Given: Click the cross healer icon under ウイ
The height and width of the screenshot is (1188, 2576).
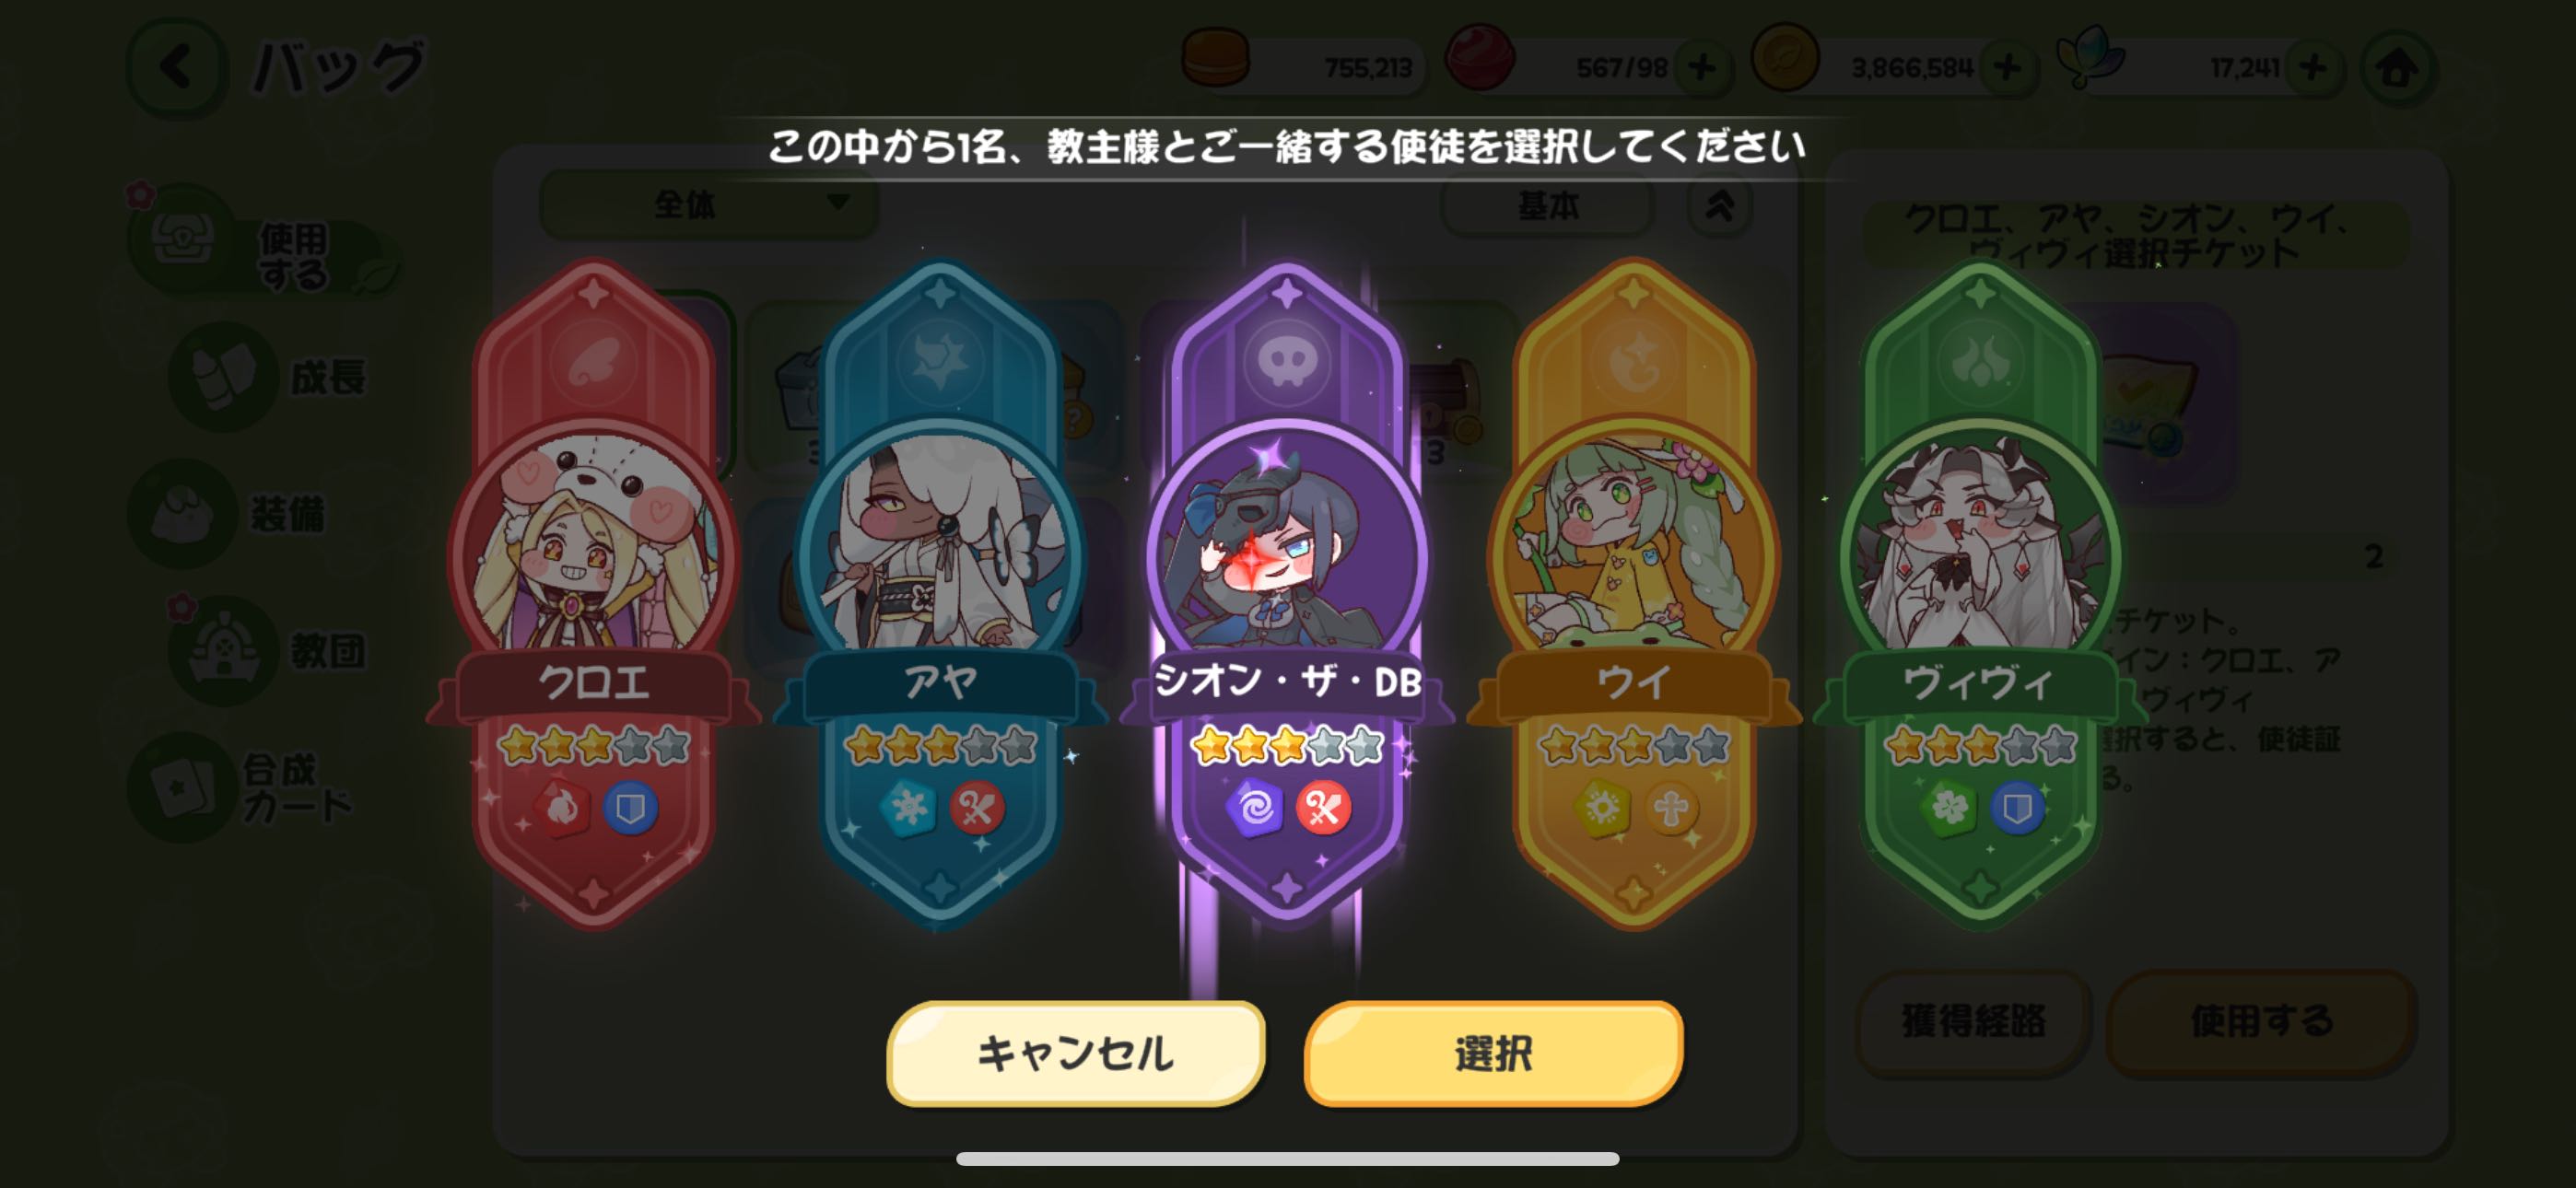Looking at the screenshot, I should 1670,808.
